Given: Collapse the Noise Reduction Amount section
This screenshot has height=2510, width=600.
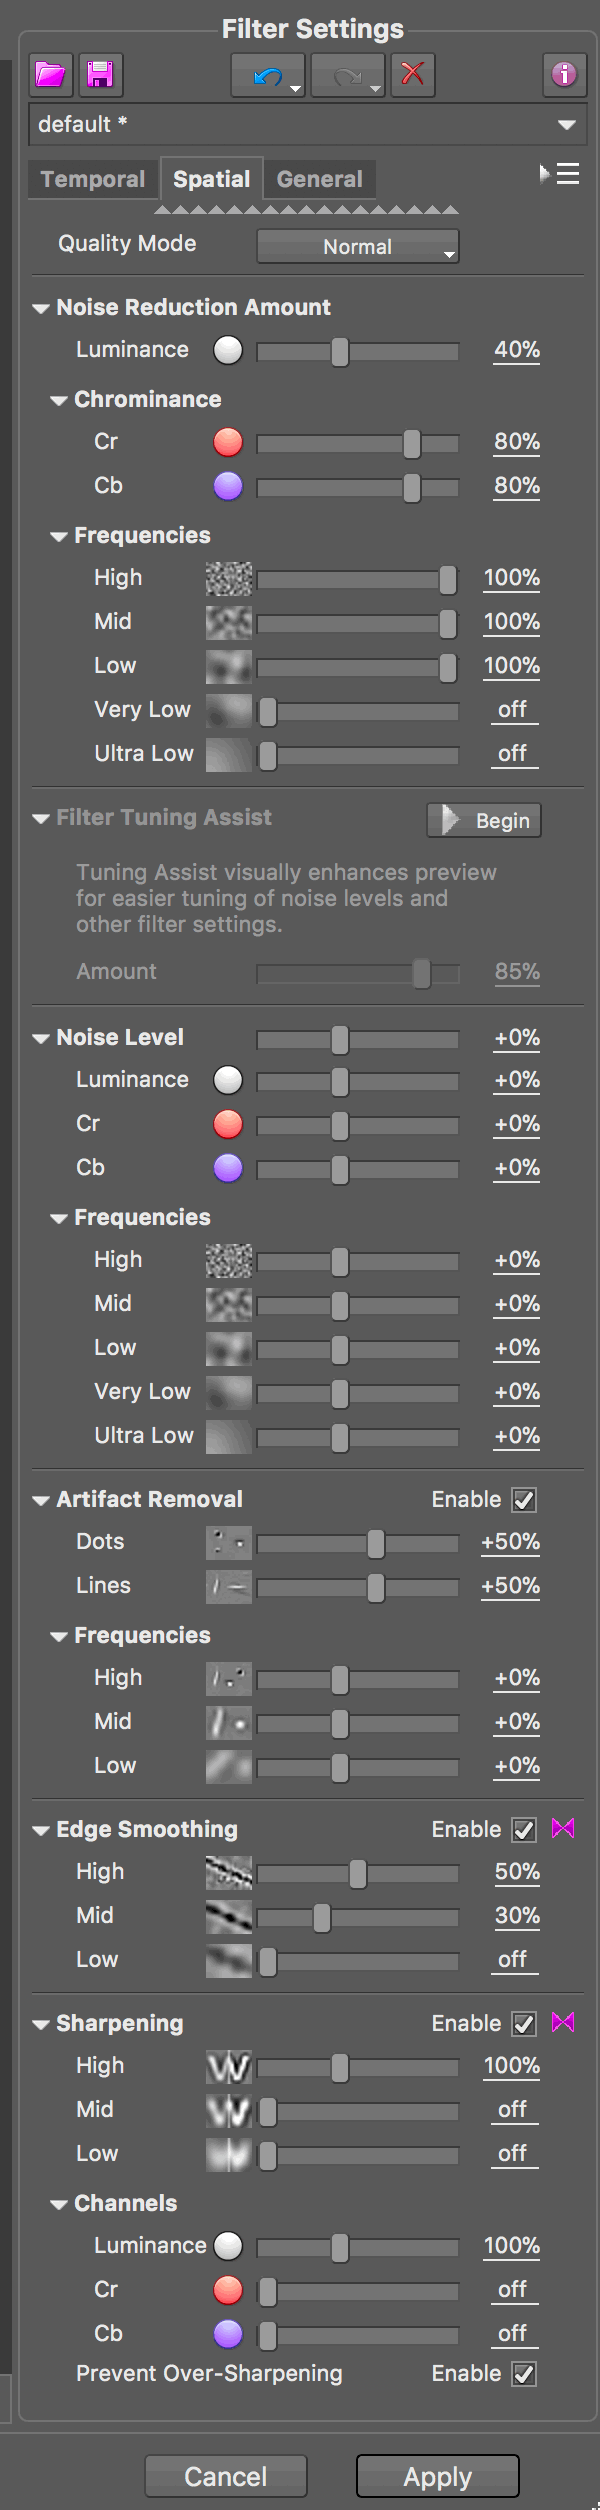Looking at the screenshot, I should [x=41, y=308].
